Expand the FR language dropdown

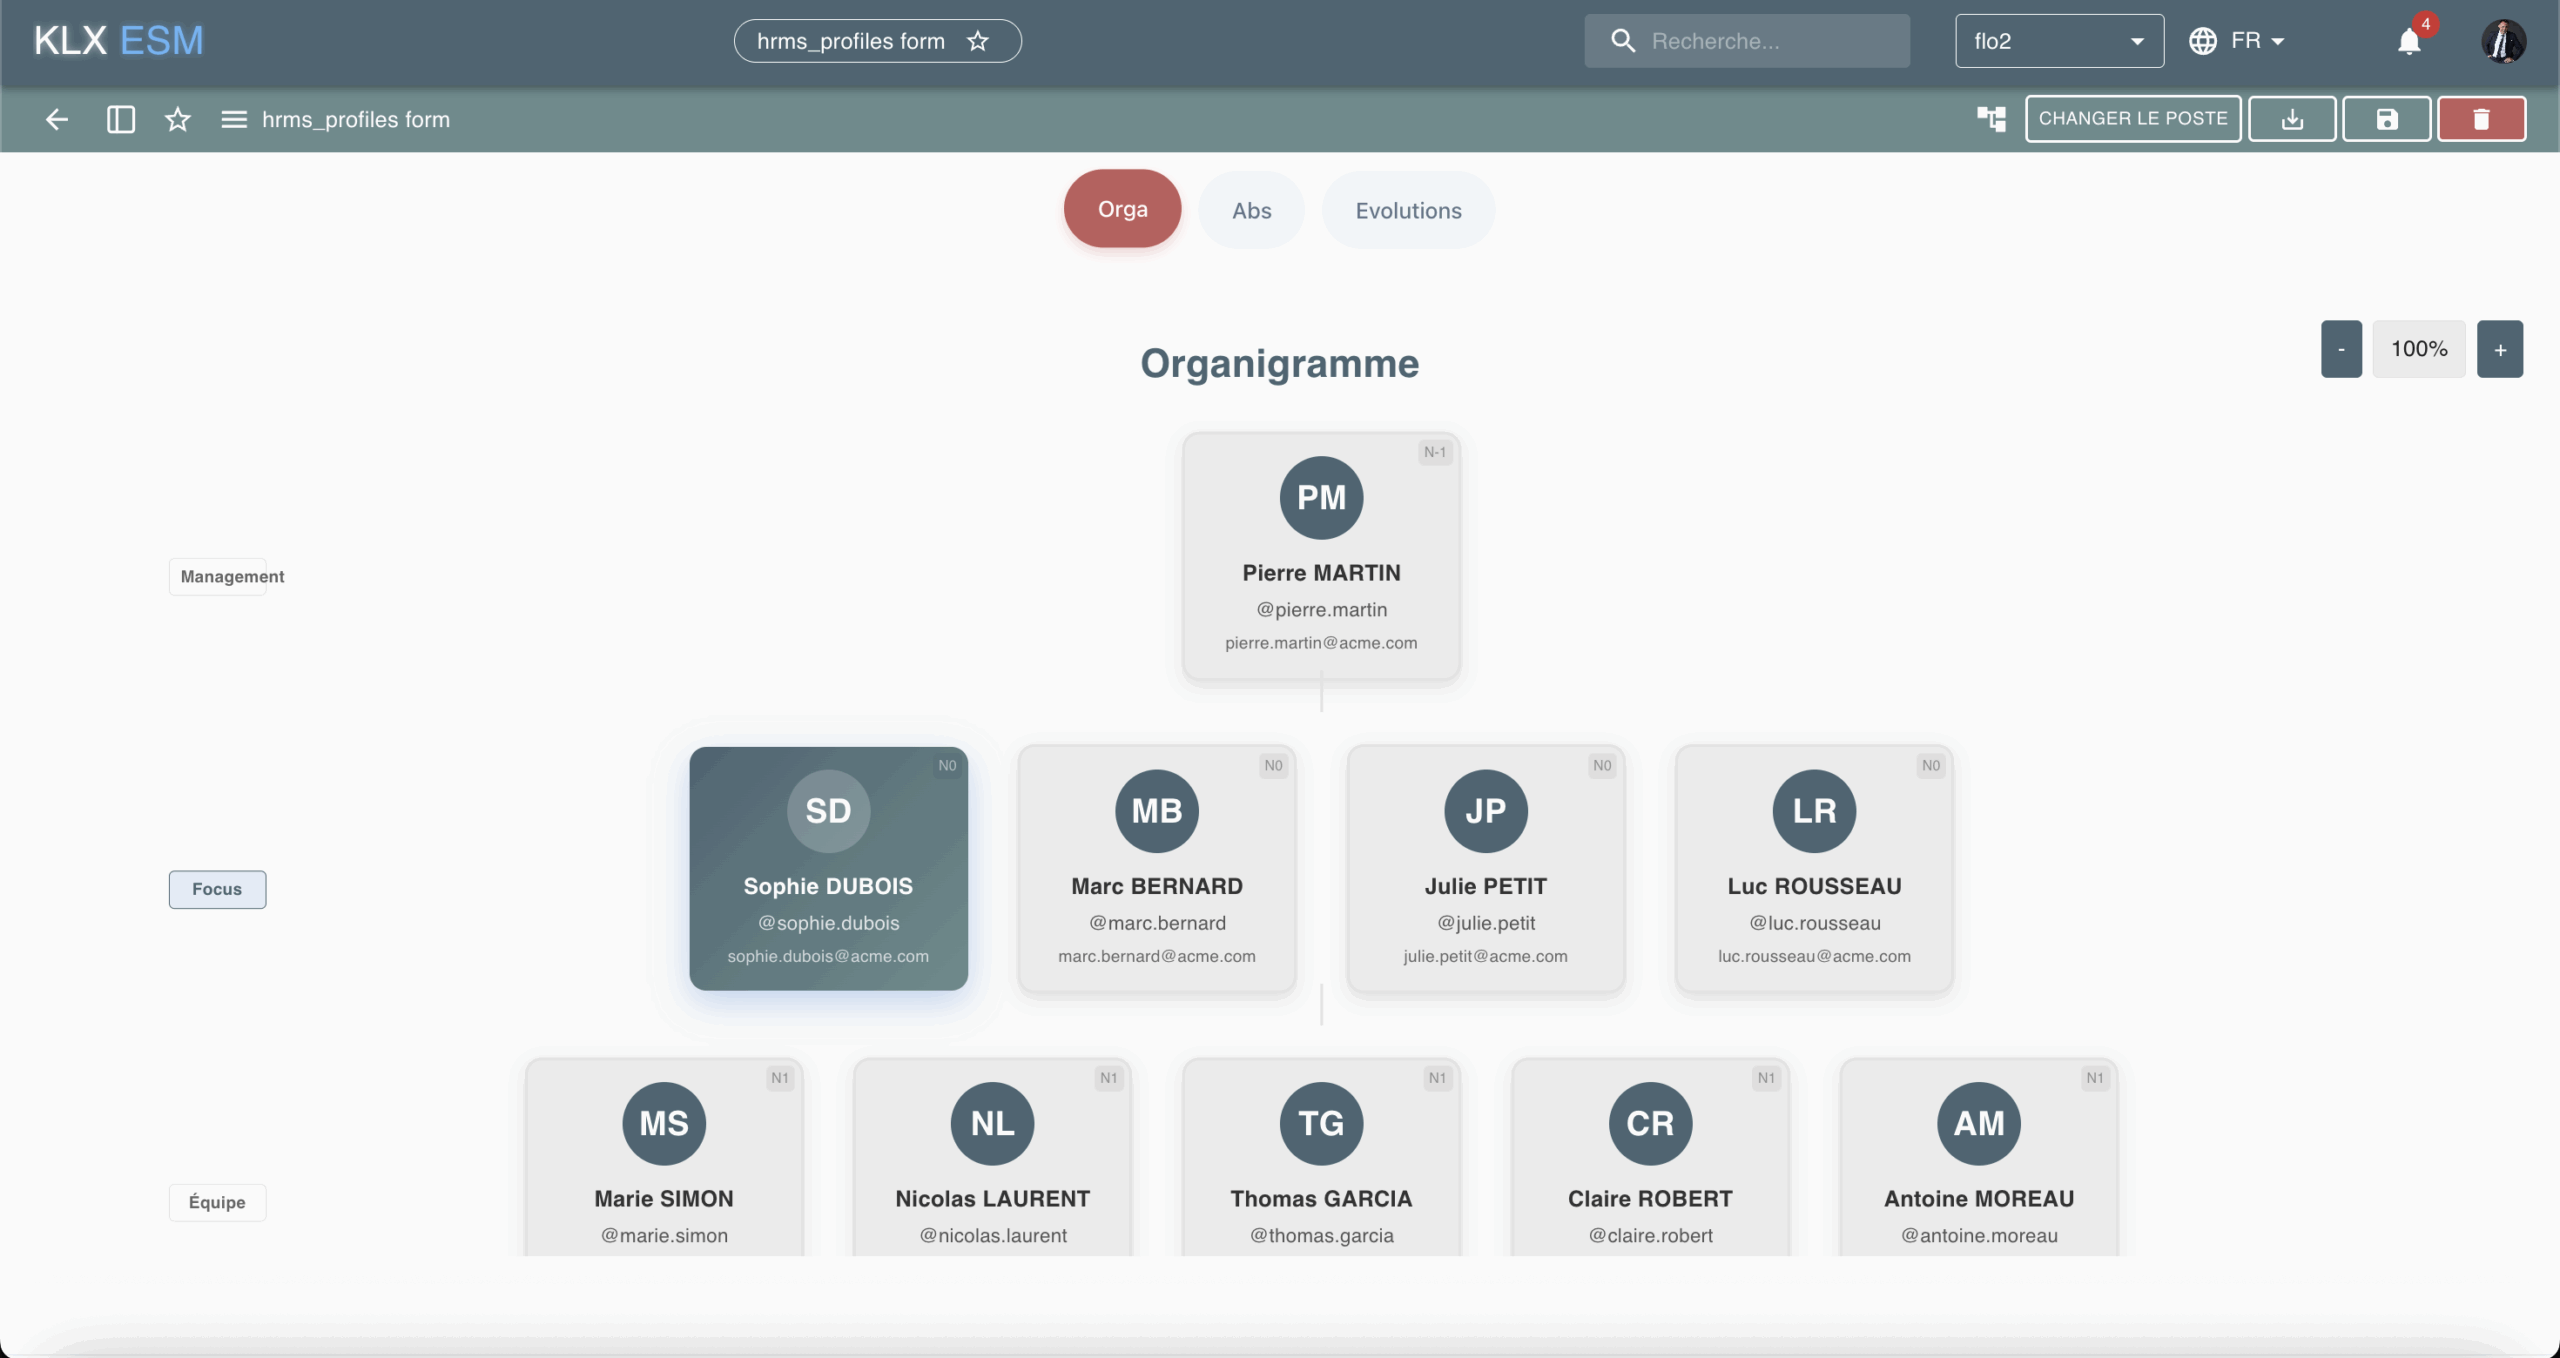(2238, 41)
